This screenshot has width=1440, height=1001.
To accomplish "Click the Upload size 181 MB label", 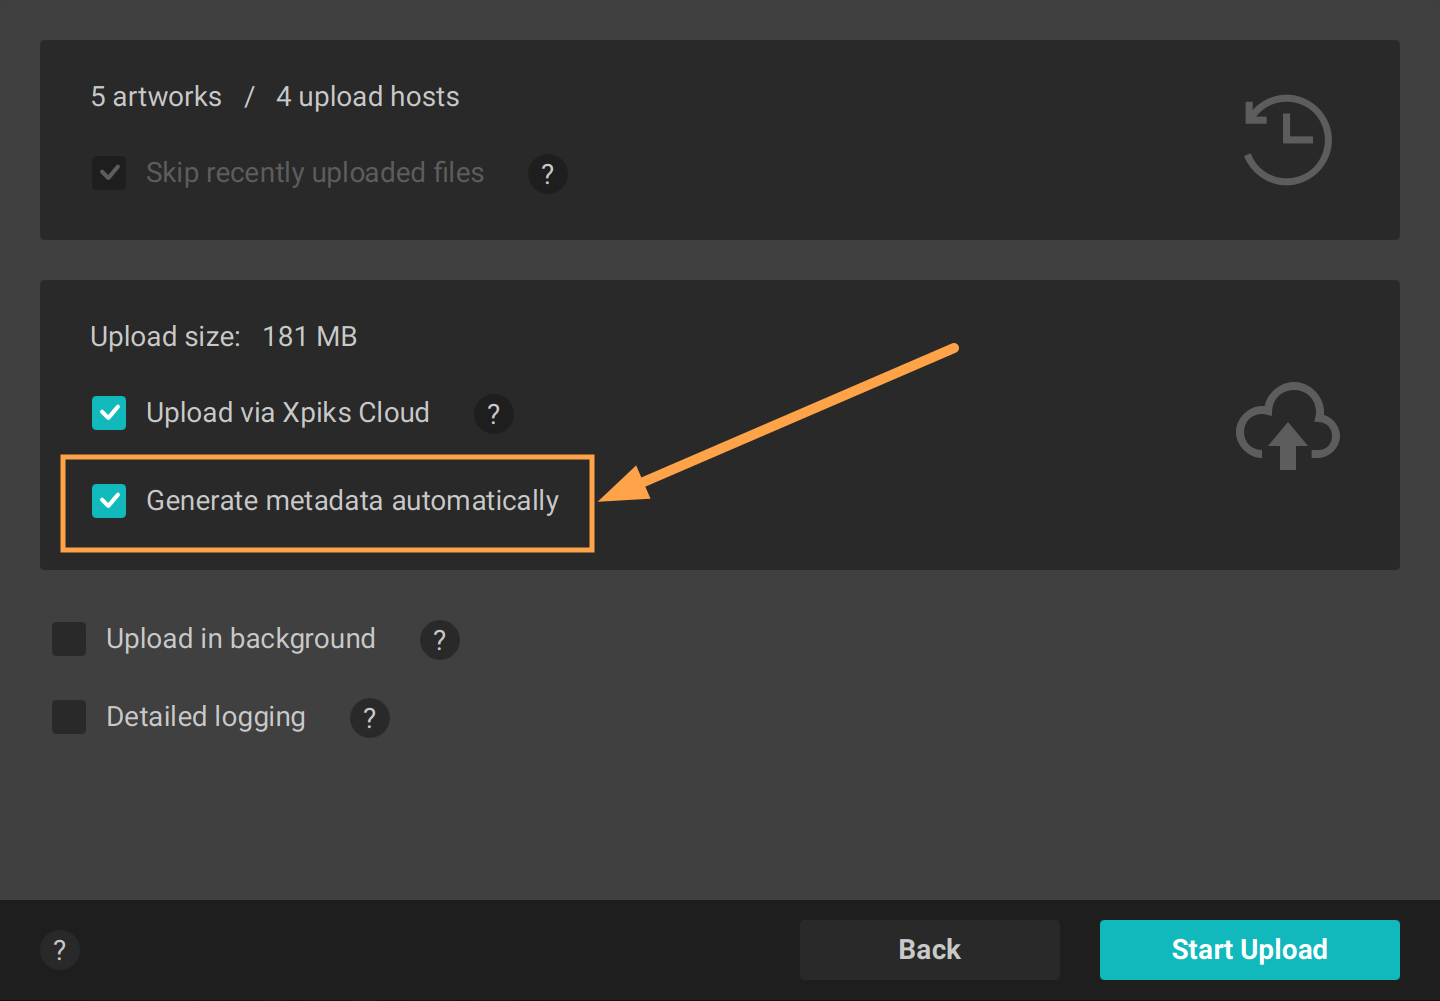I will (223, 336).
